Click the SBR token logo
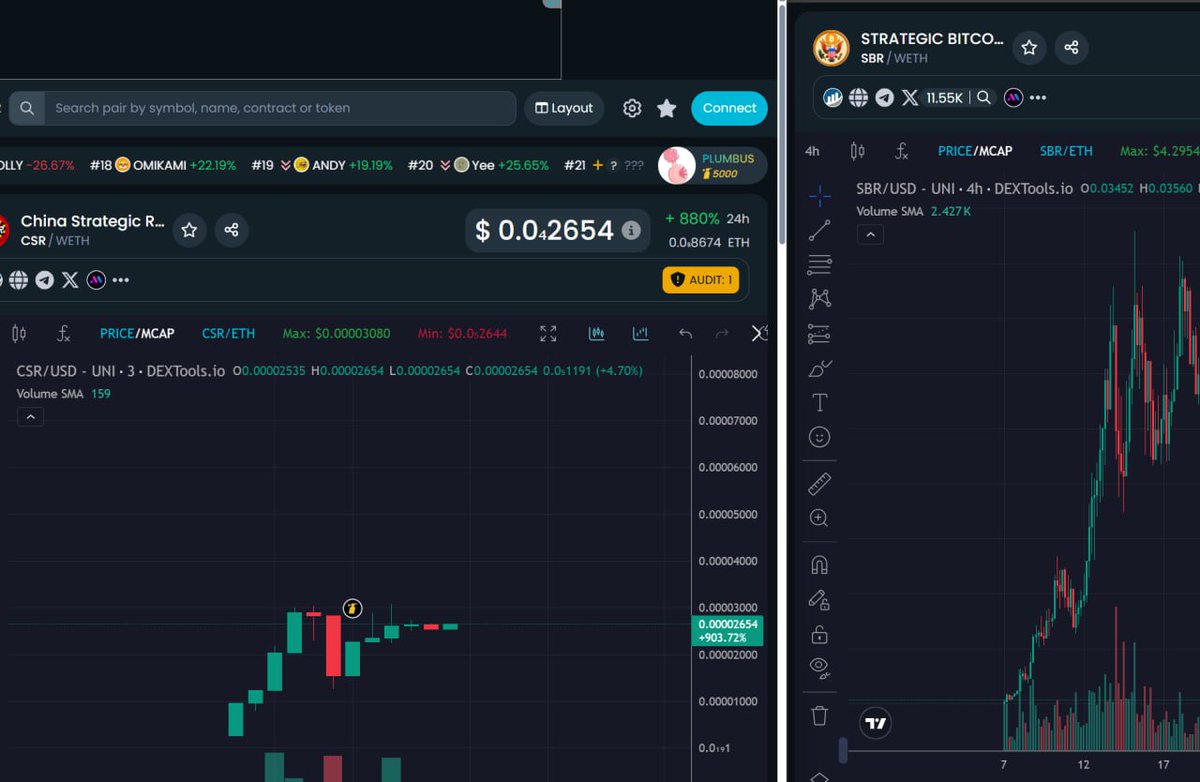This screenshot has height=782, width=1200. tap(831, 47)
